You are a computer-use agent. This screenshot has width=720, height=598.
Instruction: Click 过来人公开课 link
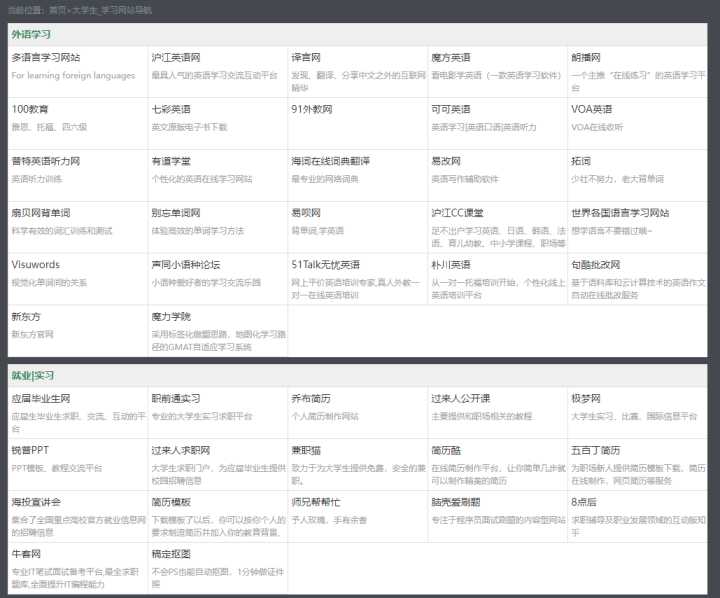(461, 398)
